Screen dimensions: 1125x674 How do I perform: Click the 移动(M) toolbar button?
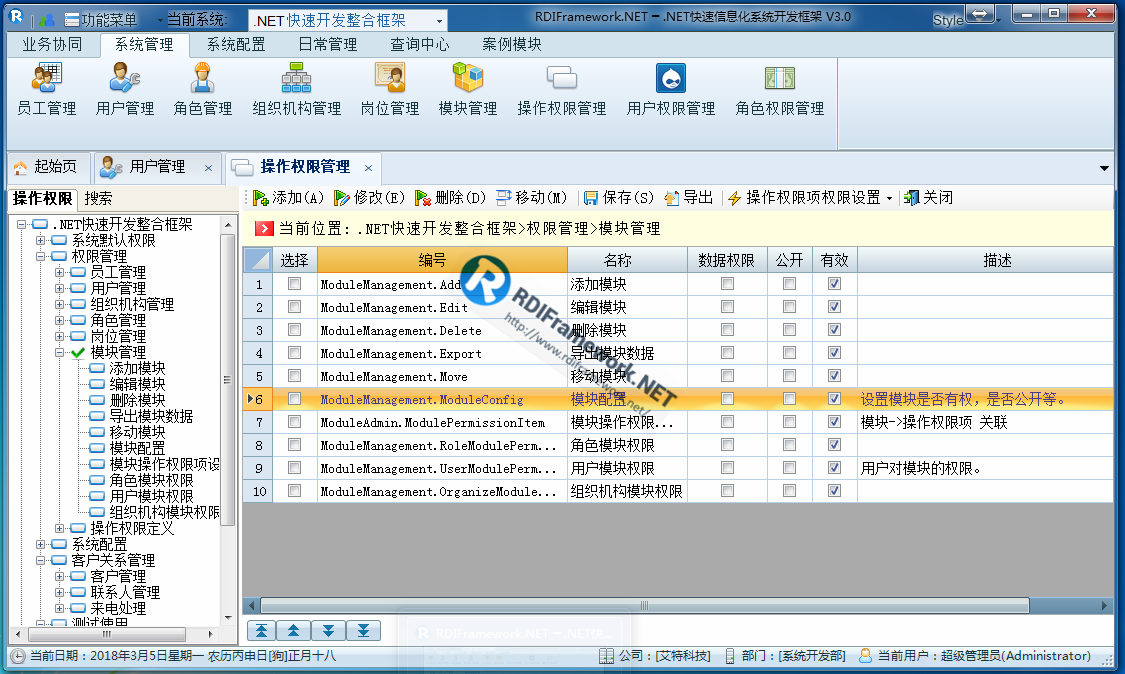click(532, 197)
